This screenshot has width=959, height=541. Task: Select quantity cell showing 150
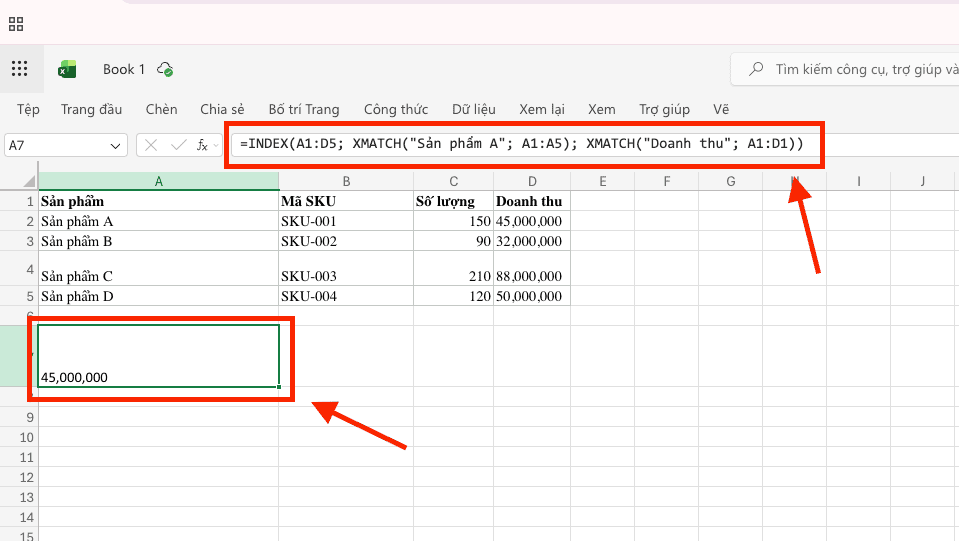point(453,221)
